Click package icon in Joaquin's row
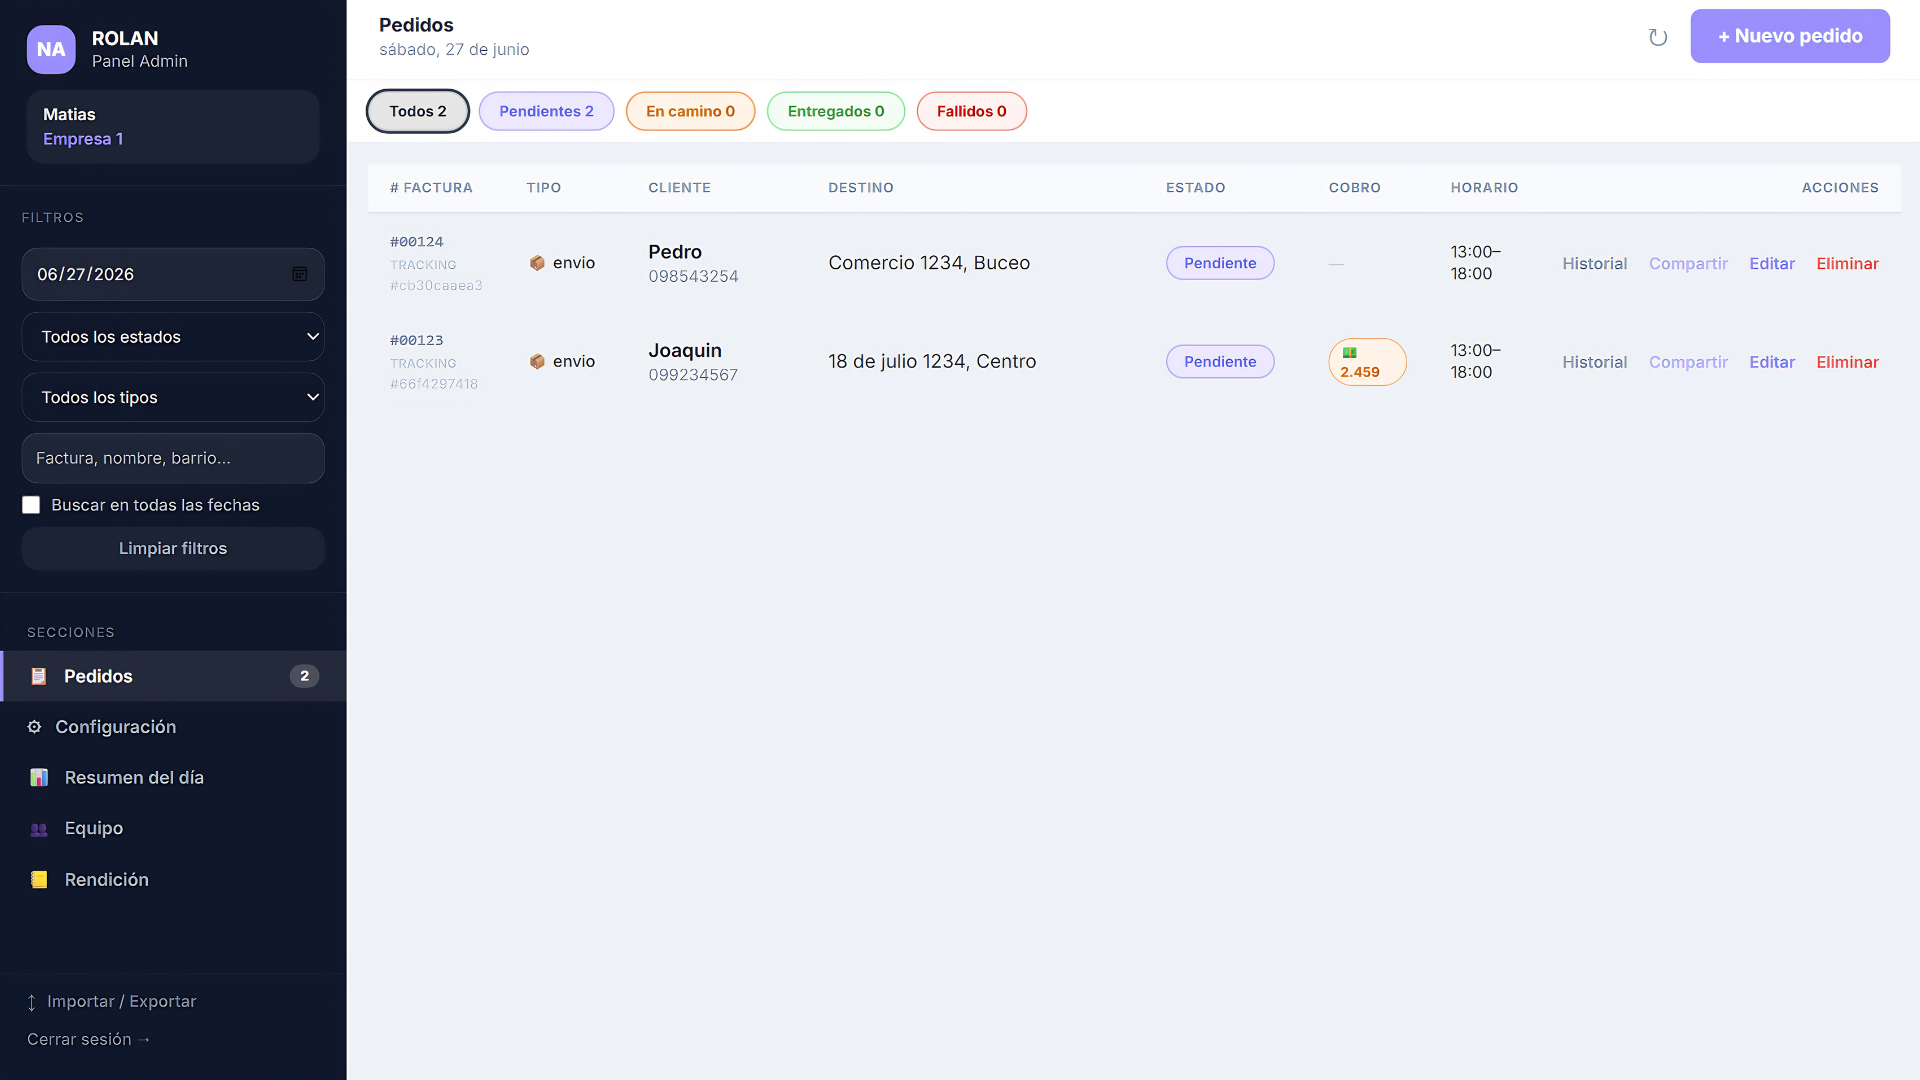 point(537,361)
